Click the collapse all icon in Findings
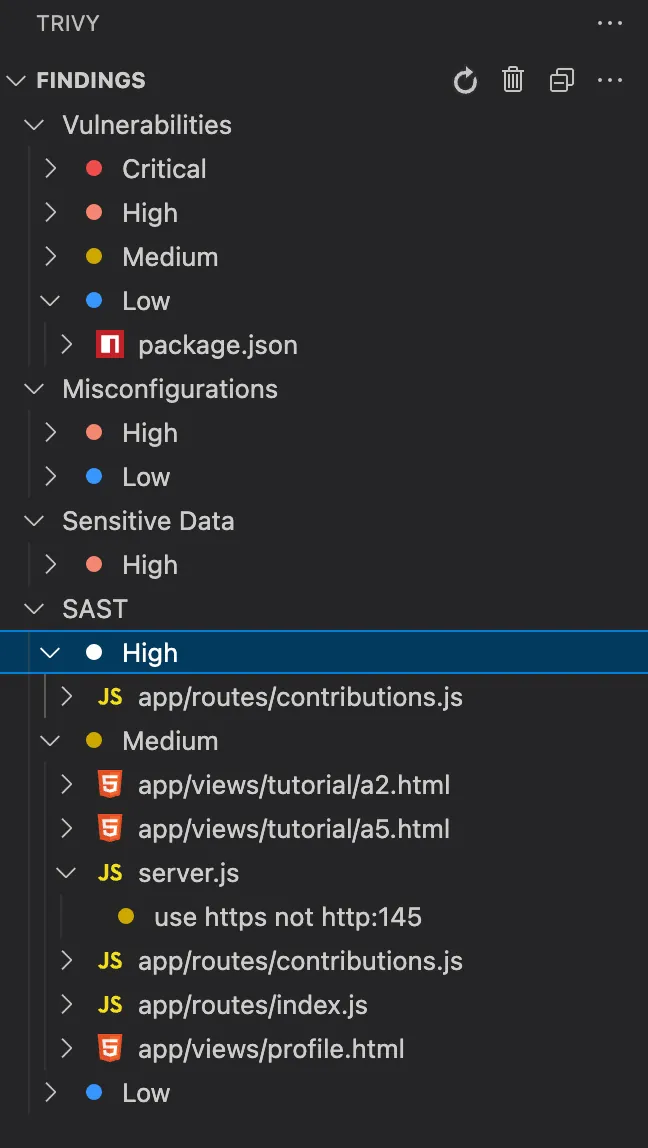The image size is (648, 1148). 562,81
